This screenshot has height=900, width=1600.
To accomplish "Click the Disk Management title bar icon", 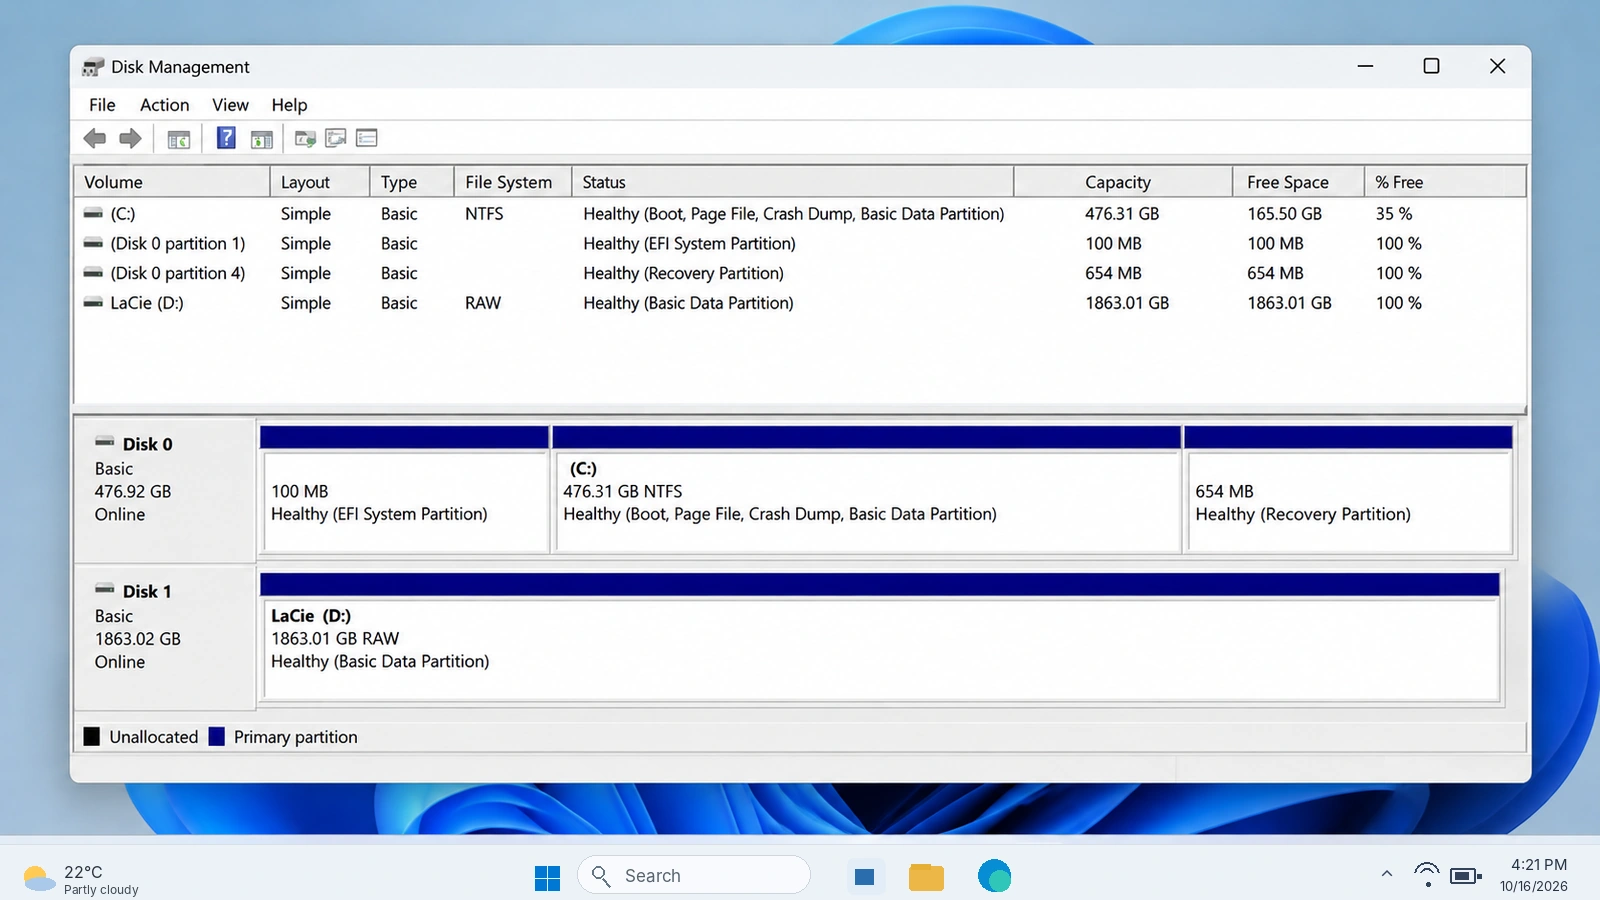I will (x=93, y=67).
